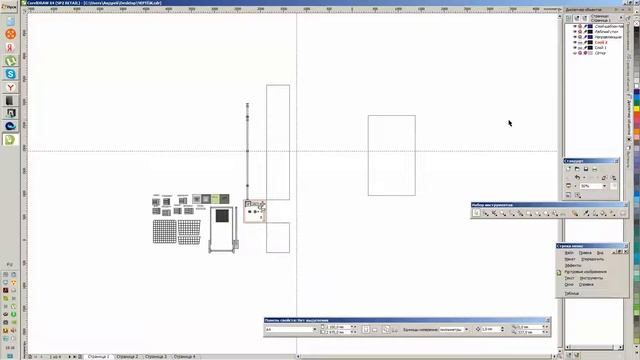The height and width of the screenshot is (360, 640).
Task: Open Undo history dropdown arrow
Action: [584, 178]
